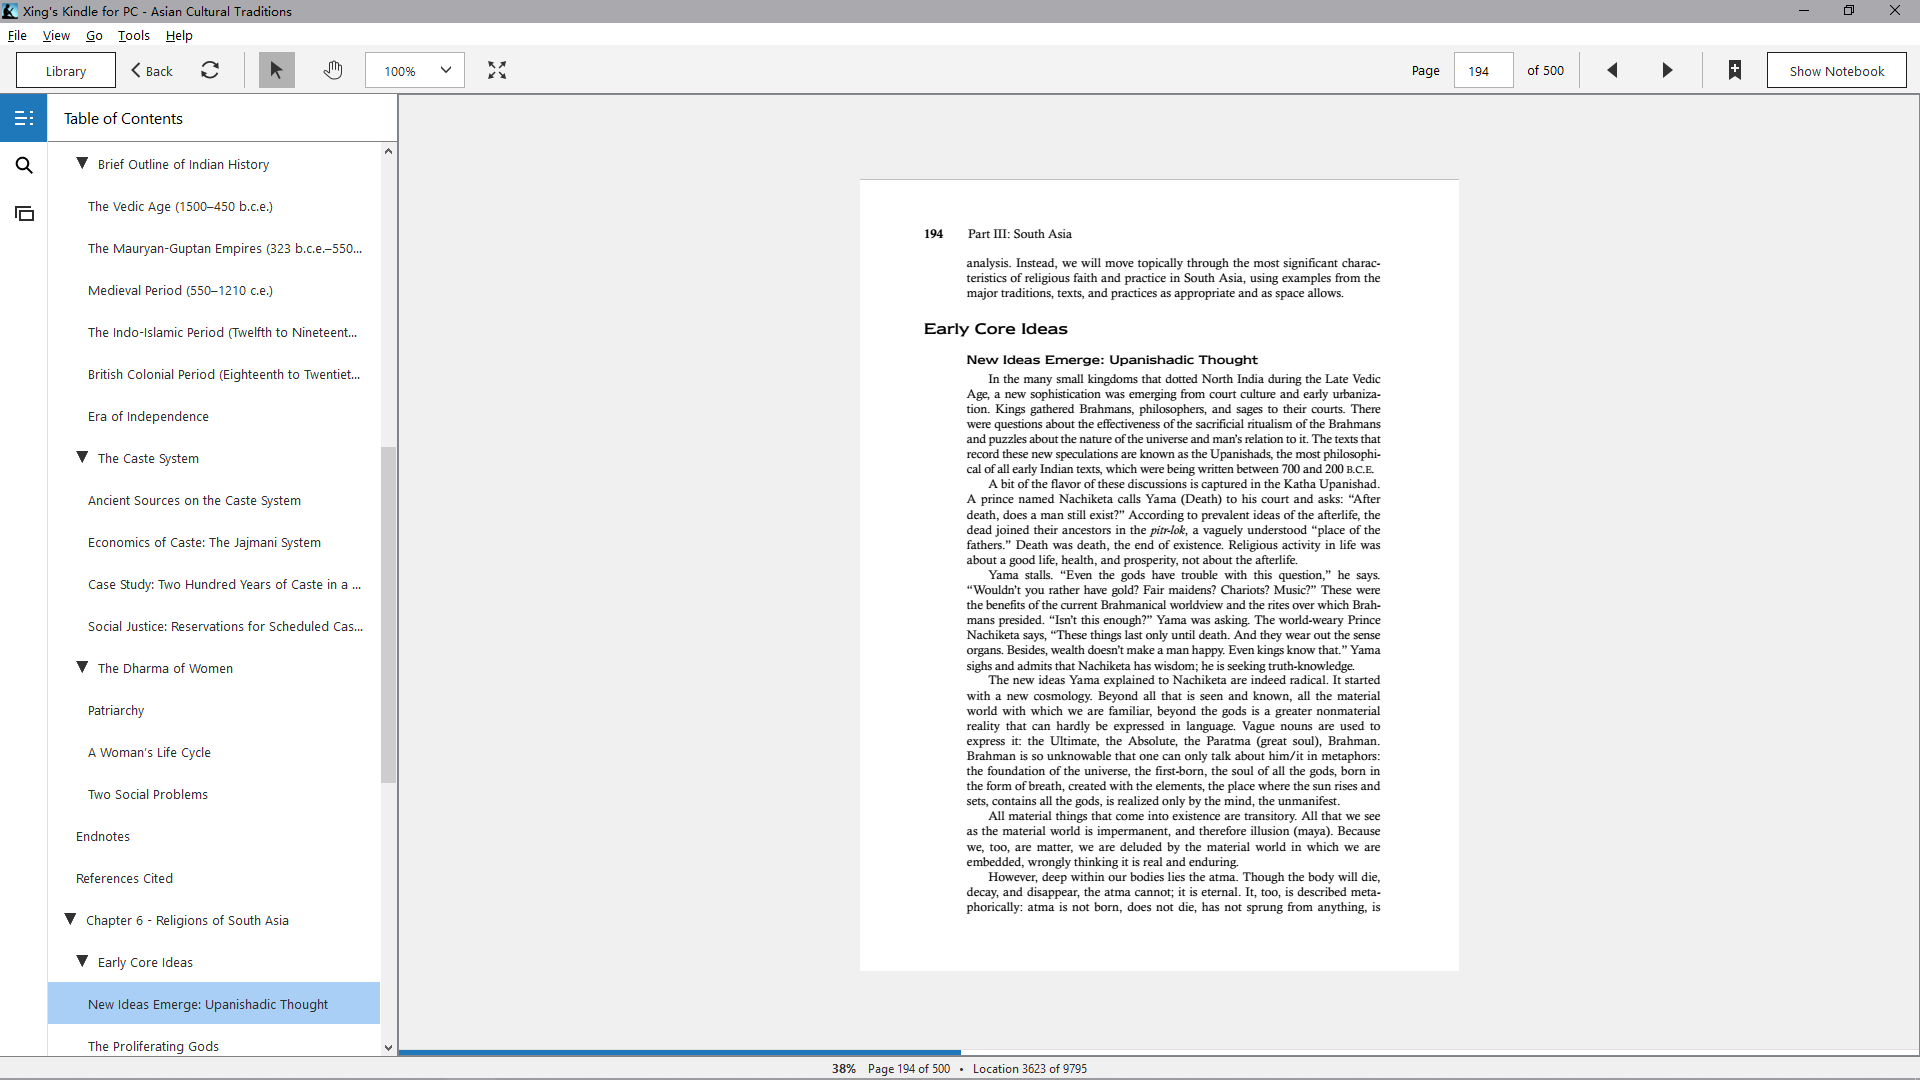Collapse The Dharma of Women section
This screenshot has height=1080, width=1920.
(82, 667)
